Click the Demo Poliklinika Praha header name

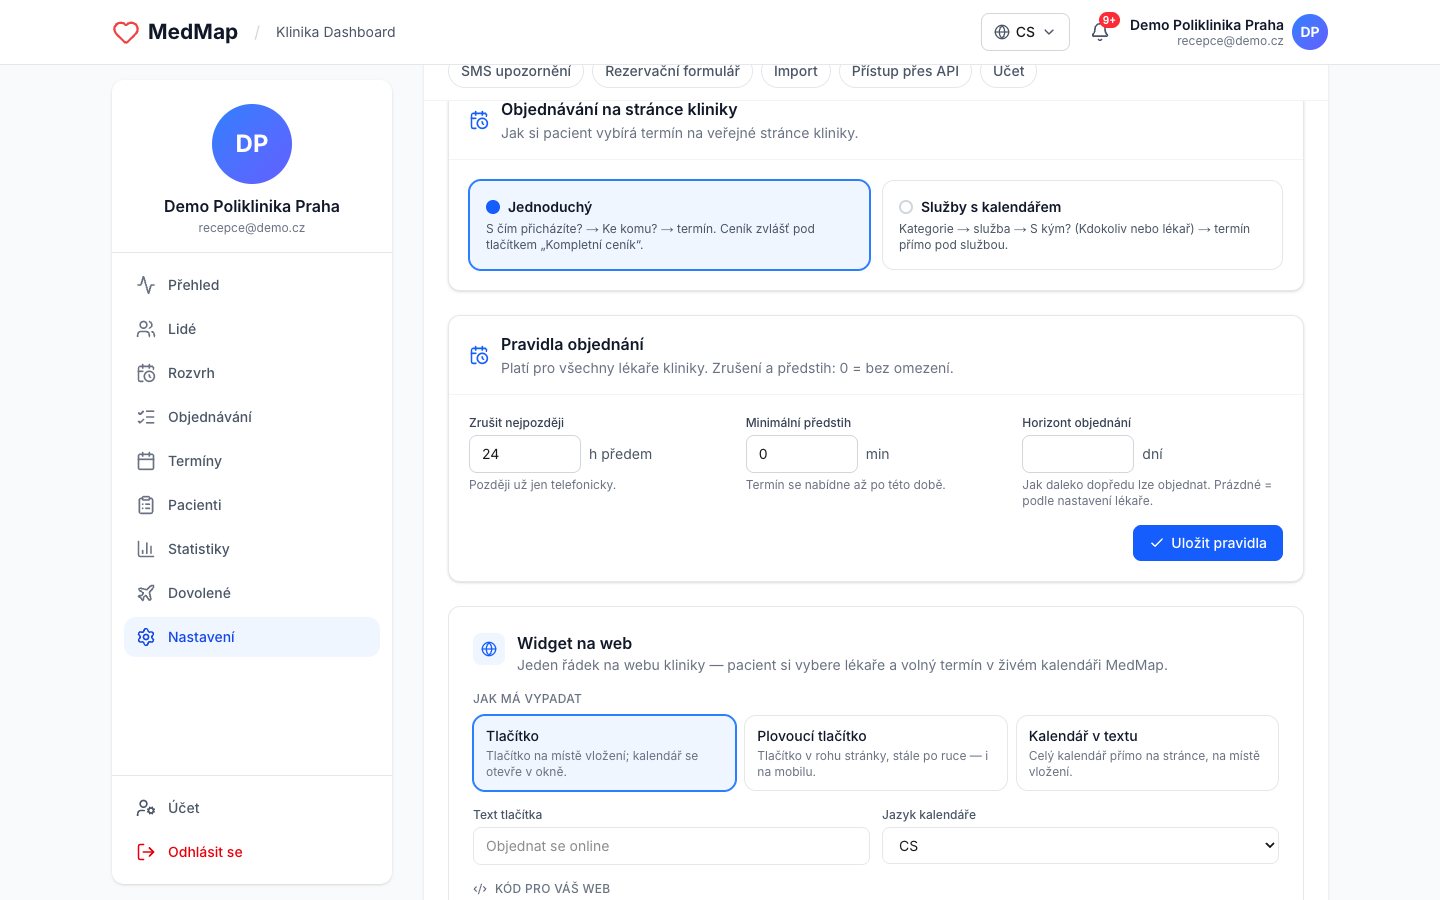[1207, 25]
